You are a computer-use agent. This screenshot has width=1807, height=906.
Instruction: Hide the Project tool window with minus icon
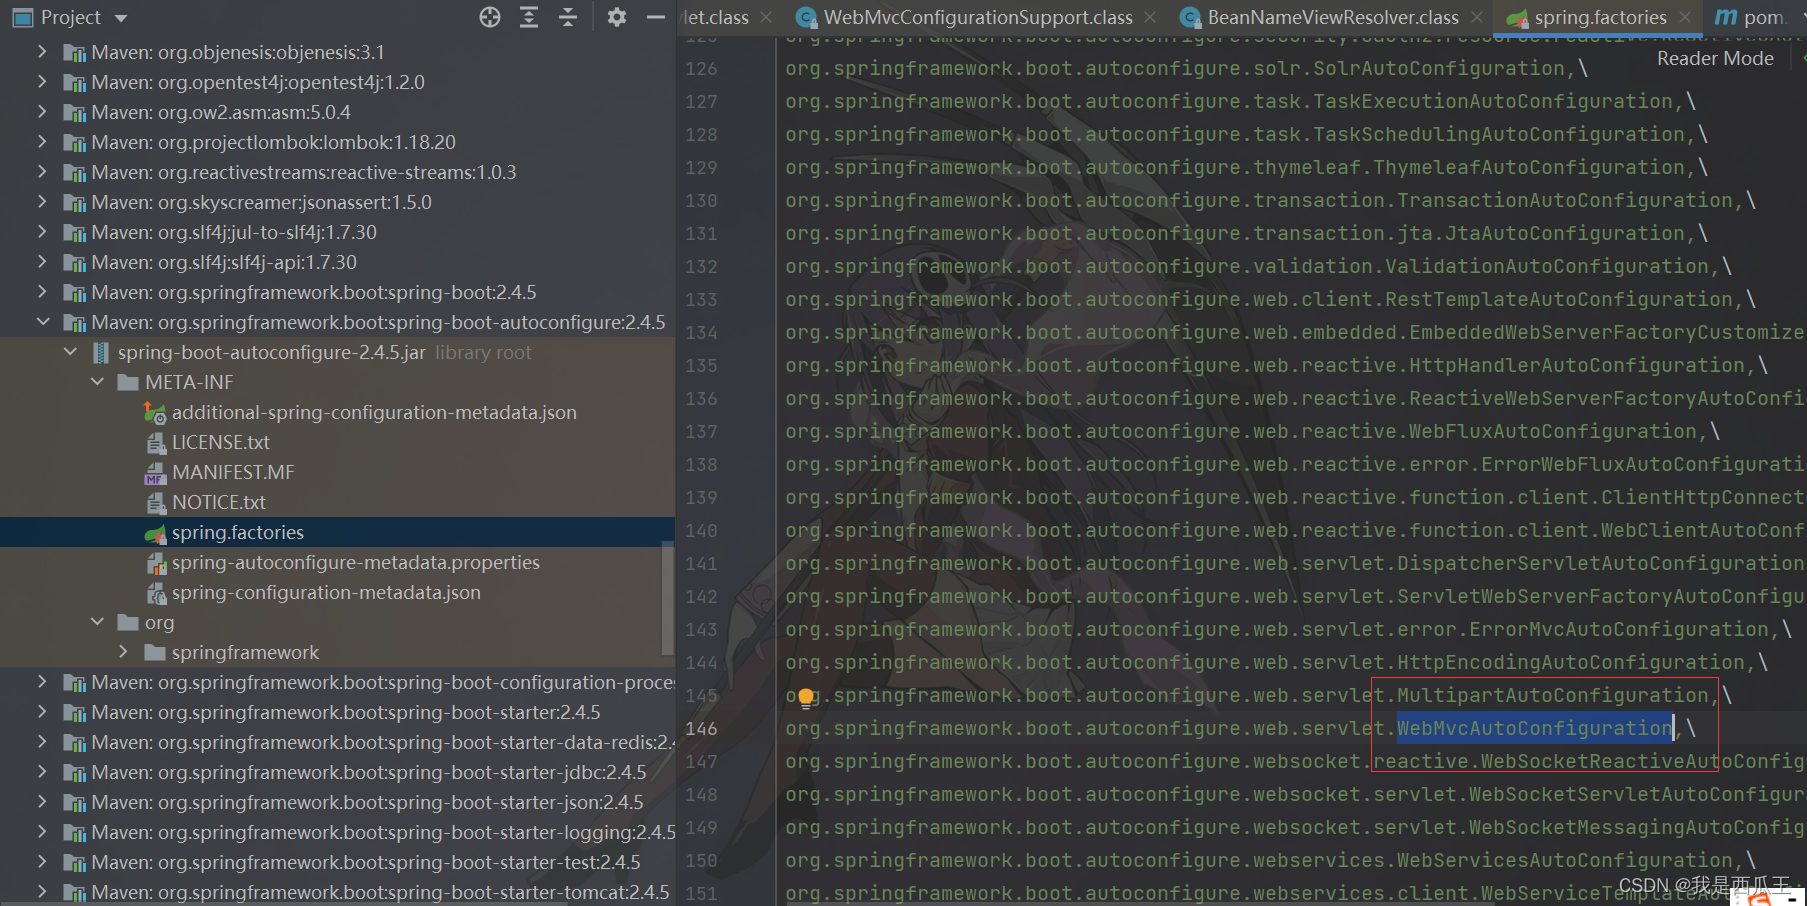coord(655,17)
